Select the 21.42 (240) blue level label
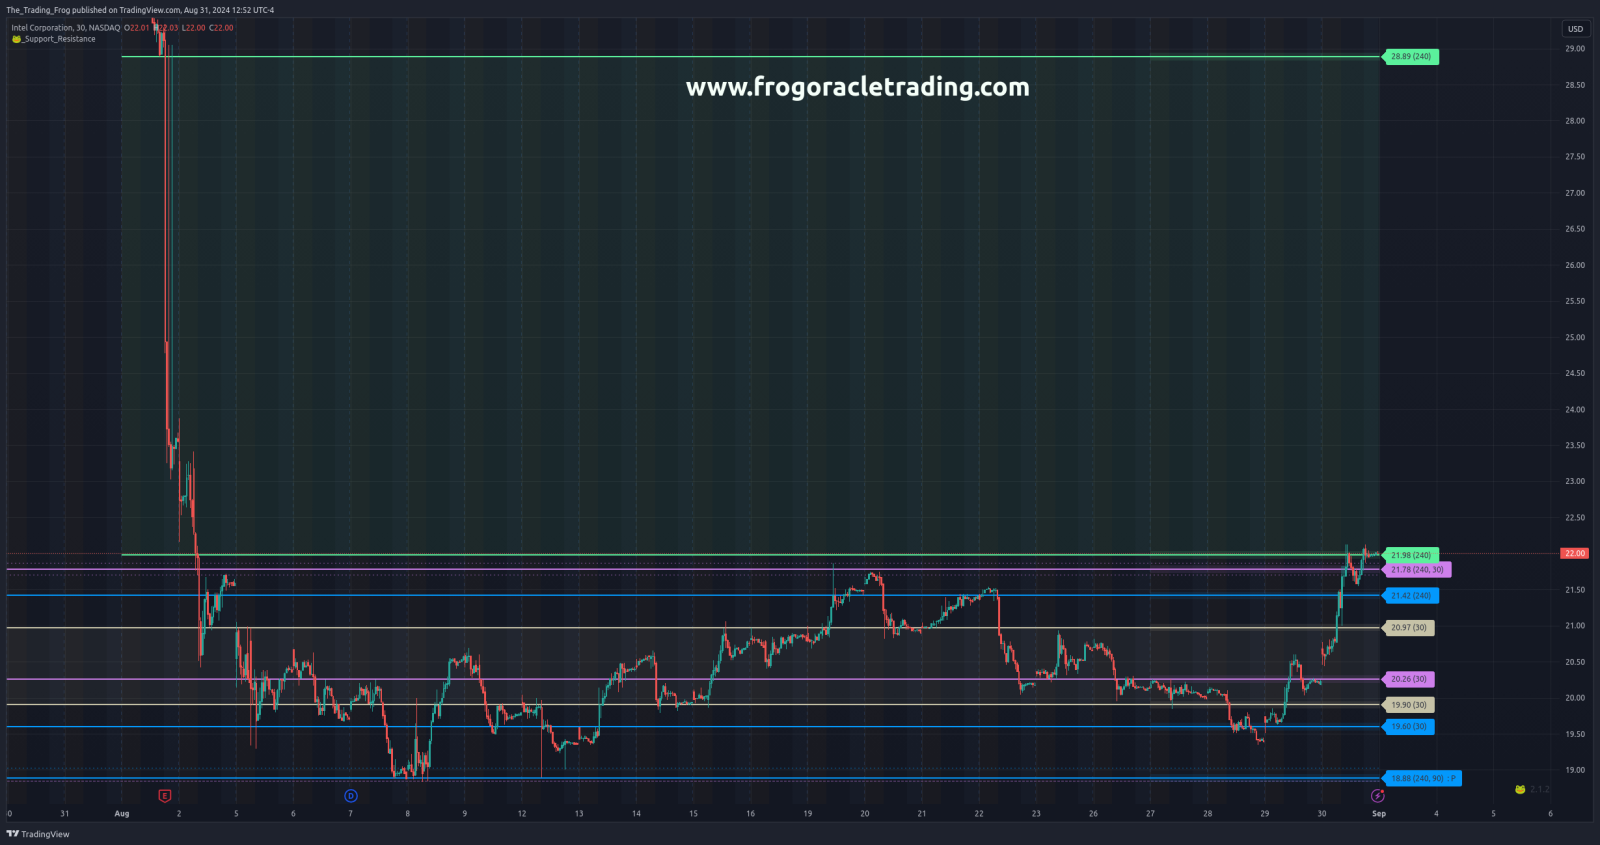This screenshot has width=1600, height=845. point(1410,596)
